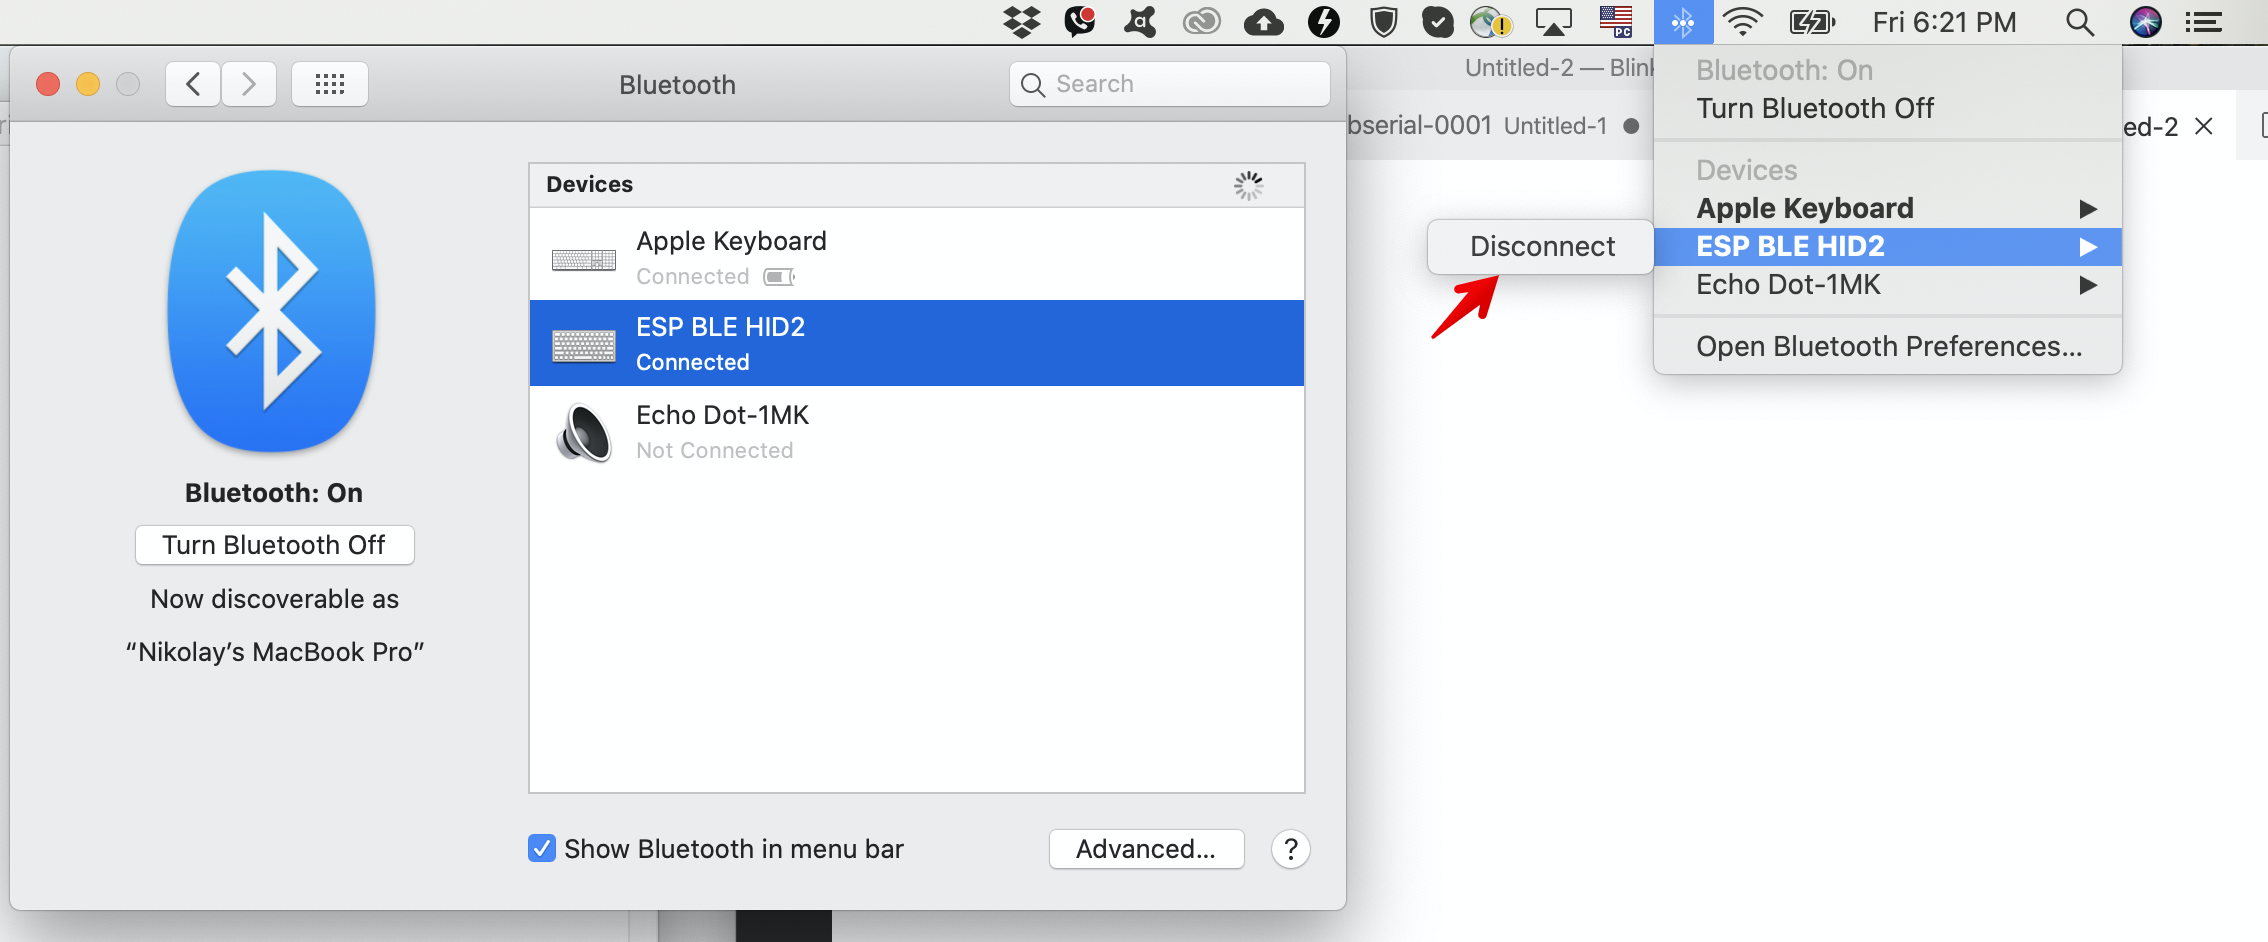Minimize the Bluetooth preferences window
This screenshot has width=2268, height=942.
pos(88,84)
